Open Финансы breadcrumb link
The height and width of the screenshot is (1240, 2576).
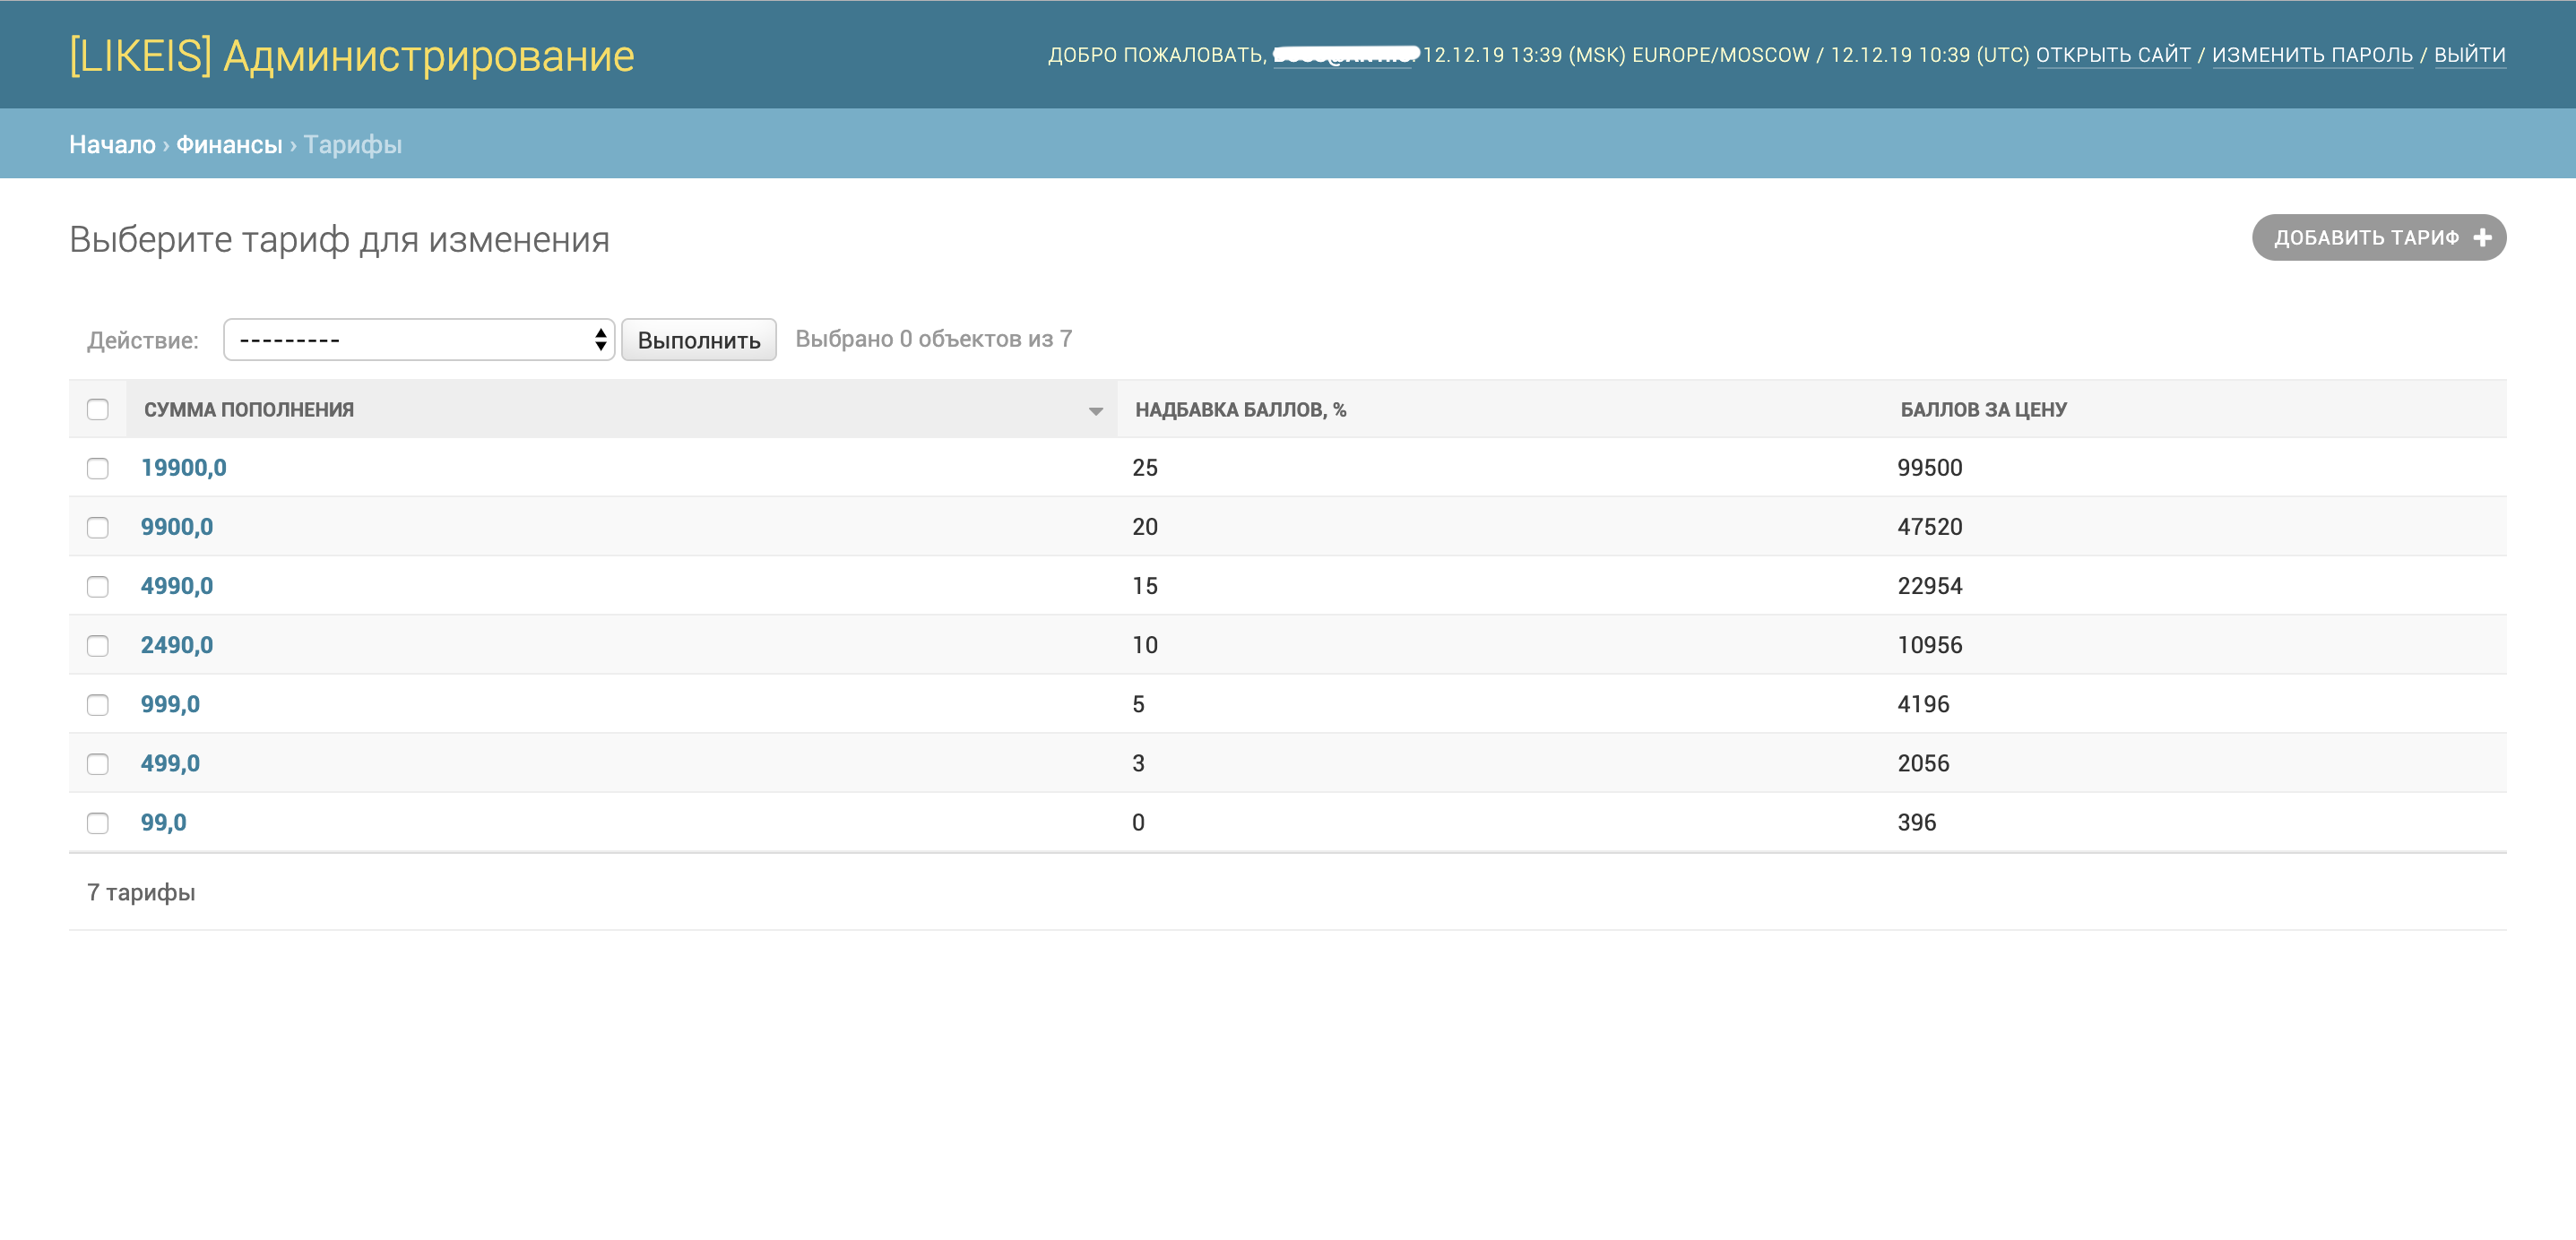[x=229, y=145]
